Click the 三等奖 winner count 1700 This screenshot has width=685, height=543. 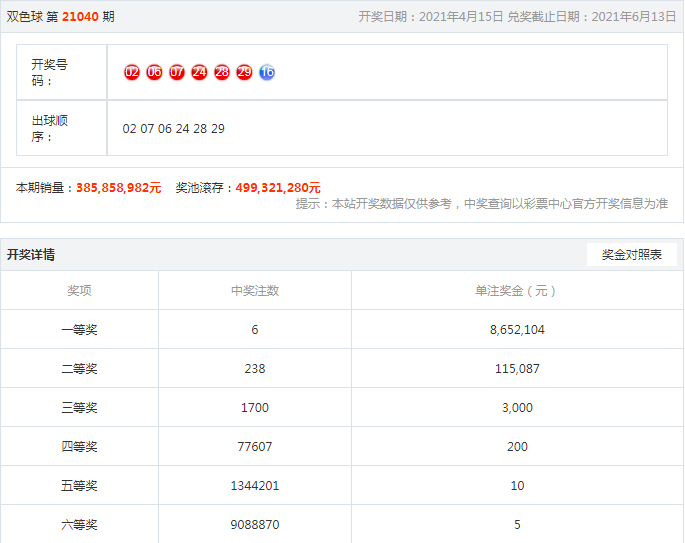click(255, 408)
